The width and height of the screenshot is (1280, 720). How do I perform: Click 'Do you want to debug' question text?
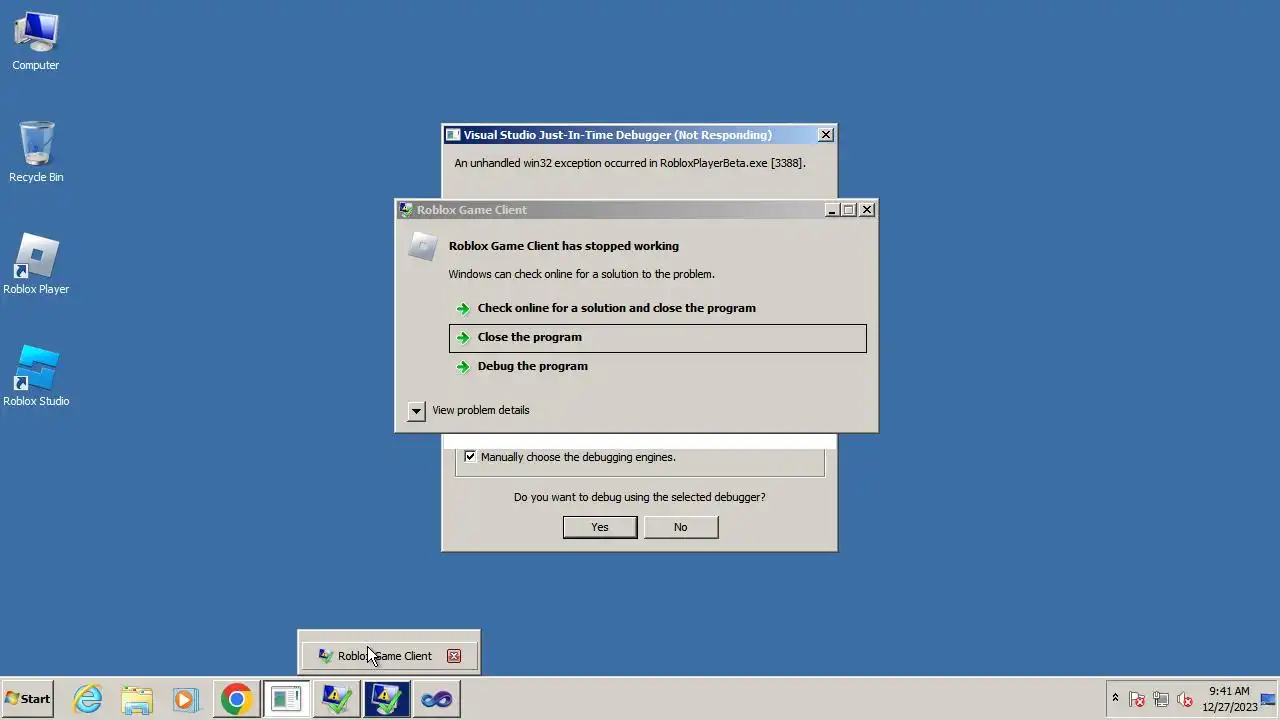tap(640, 497)
